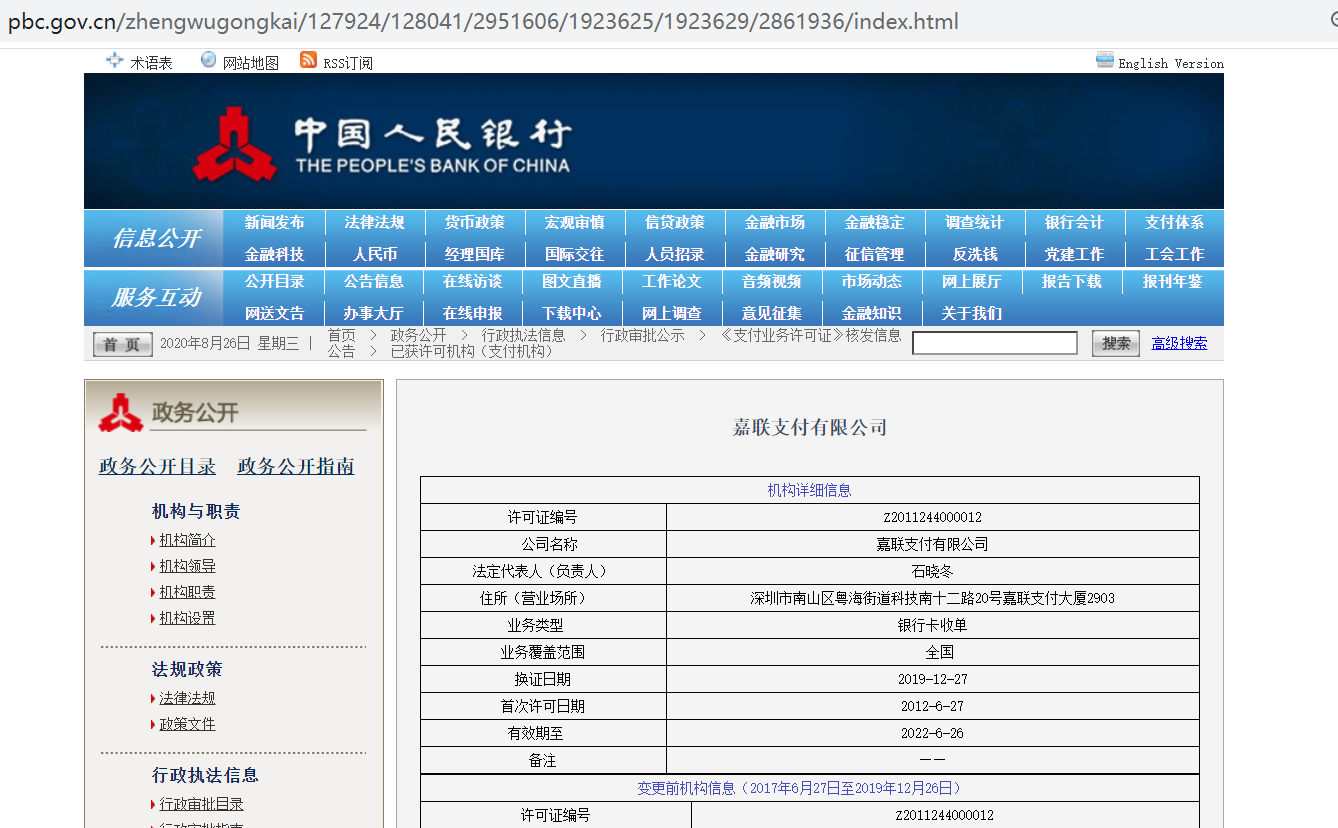Viewport: 1338px width, 828px height.
Task: Go to the 图文直播 page
Action: [x=572, y=281]
